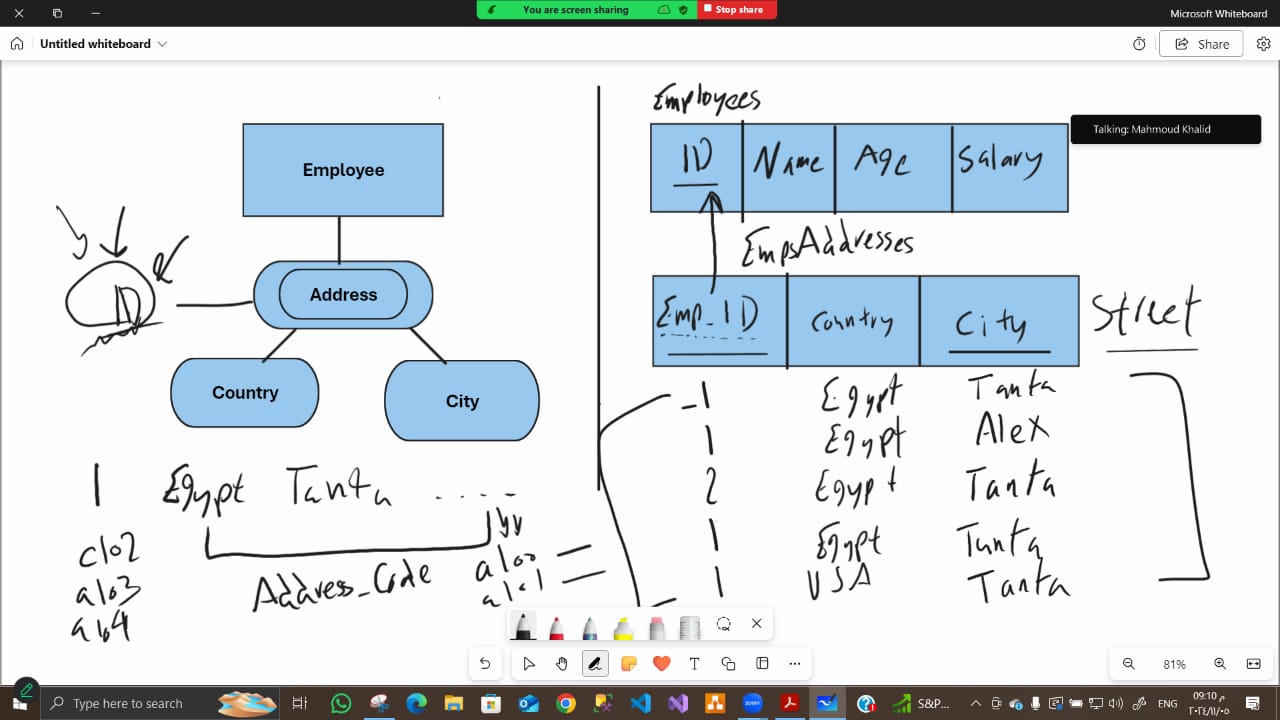Screen dimensions: 1280x720
Task: Click the Share button
Action: 1201,44
